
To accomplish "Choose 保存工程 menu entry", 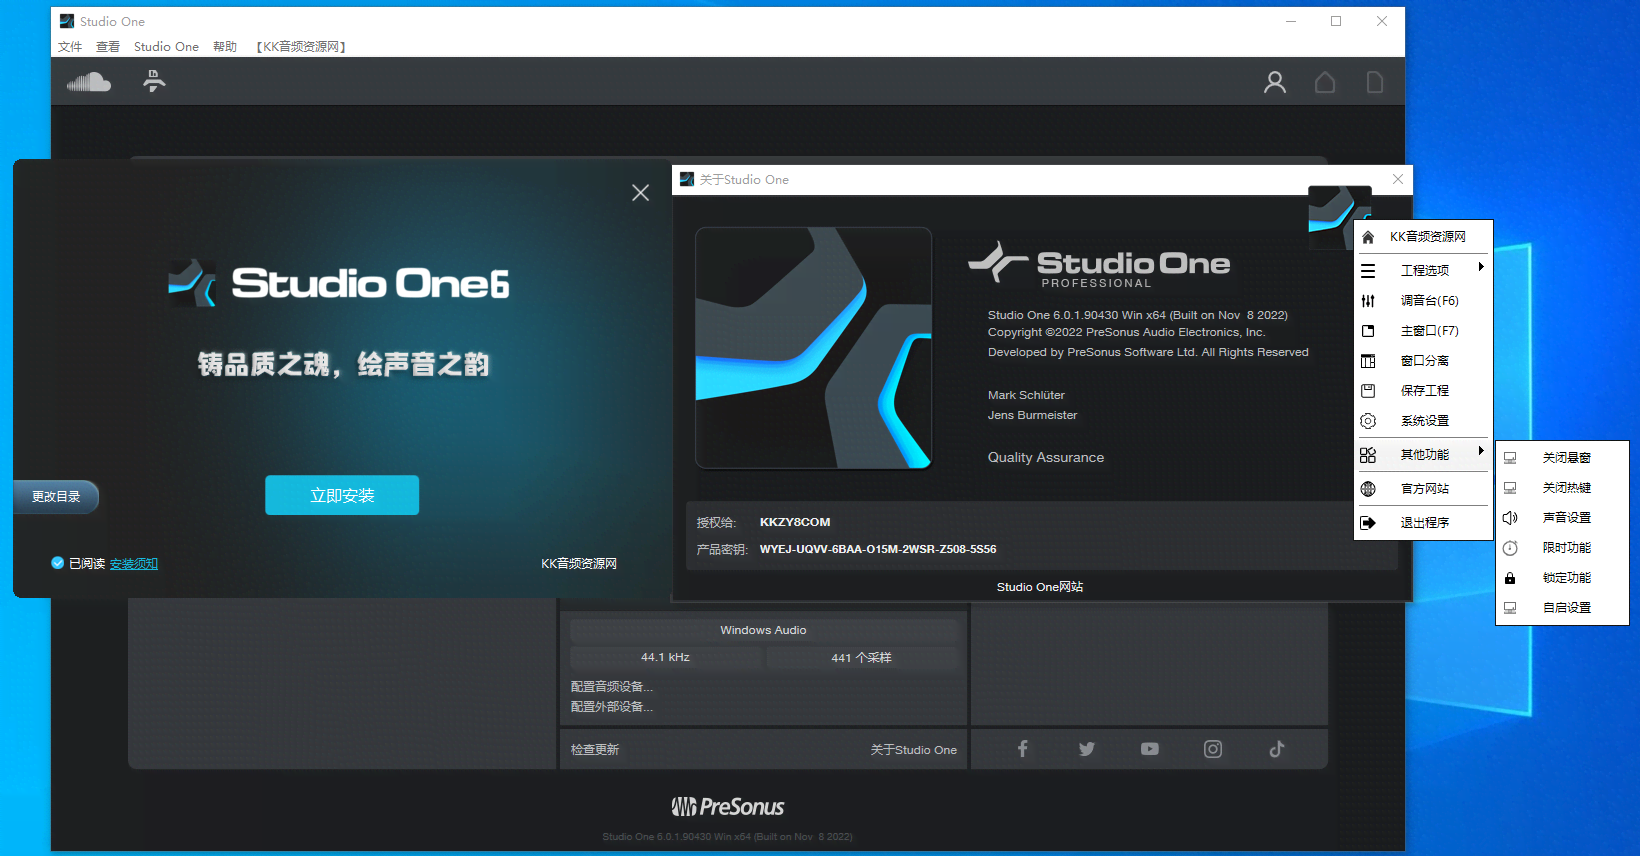I will point(1423,391).
